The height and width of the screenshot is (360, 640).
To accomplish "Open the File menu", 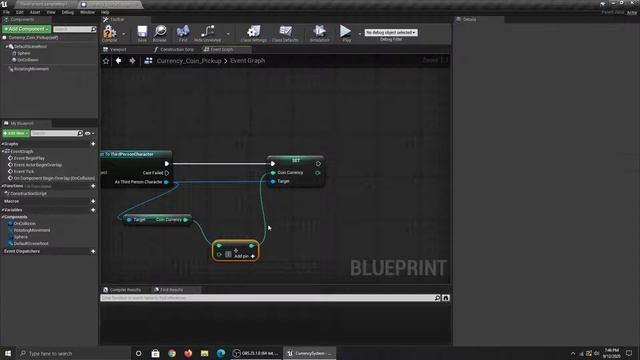I will [x=6, y=12].
